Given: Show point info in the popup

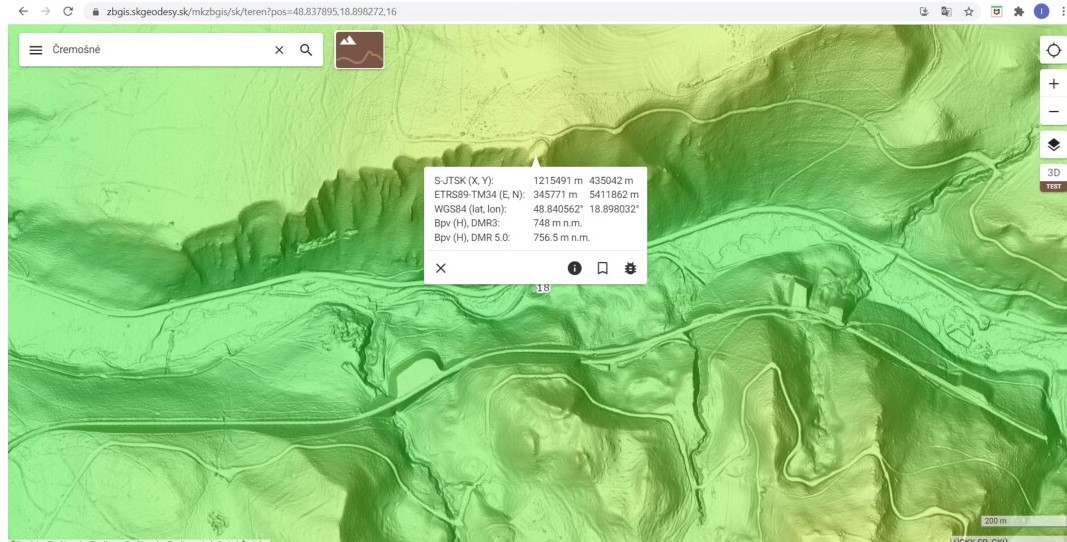Looking at the screenshot, I should (575, 268).
